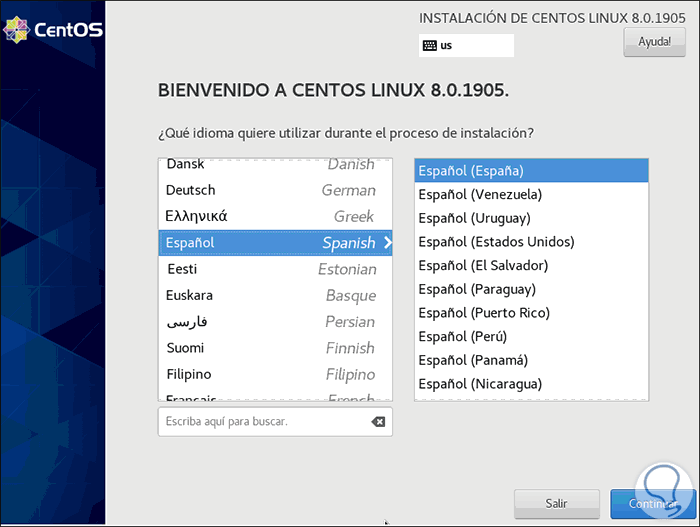The width and height of the screenshot is (700, 527).
Task: Select Filipino language row
Action: [275, 375]
